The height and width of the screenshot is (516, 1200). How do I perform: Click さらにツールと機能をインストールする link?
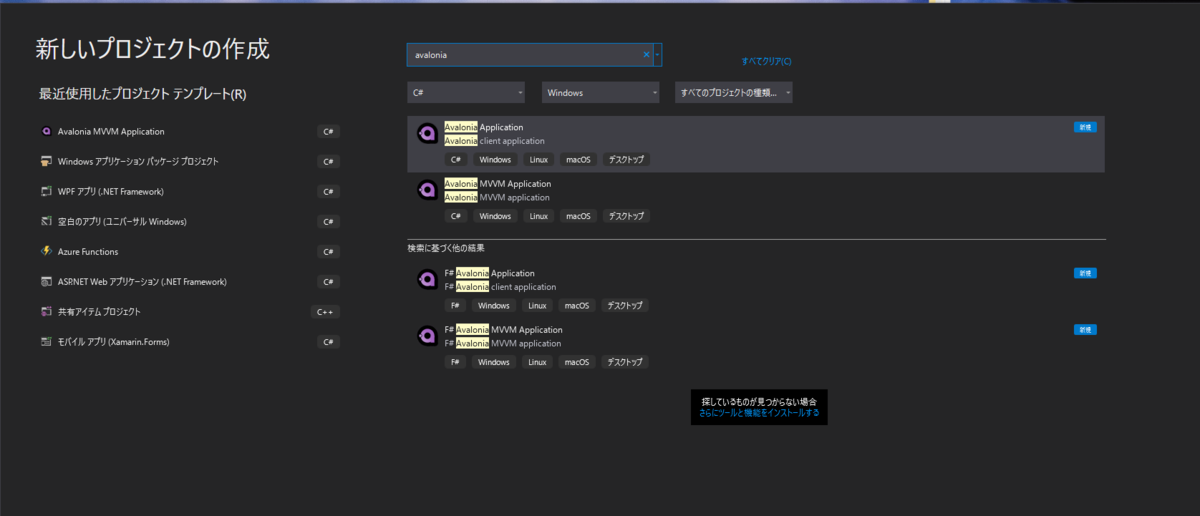click(x=759, y=412)
